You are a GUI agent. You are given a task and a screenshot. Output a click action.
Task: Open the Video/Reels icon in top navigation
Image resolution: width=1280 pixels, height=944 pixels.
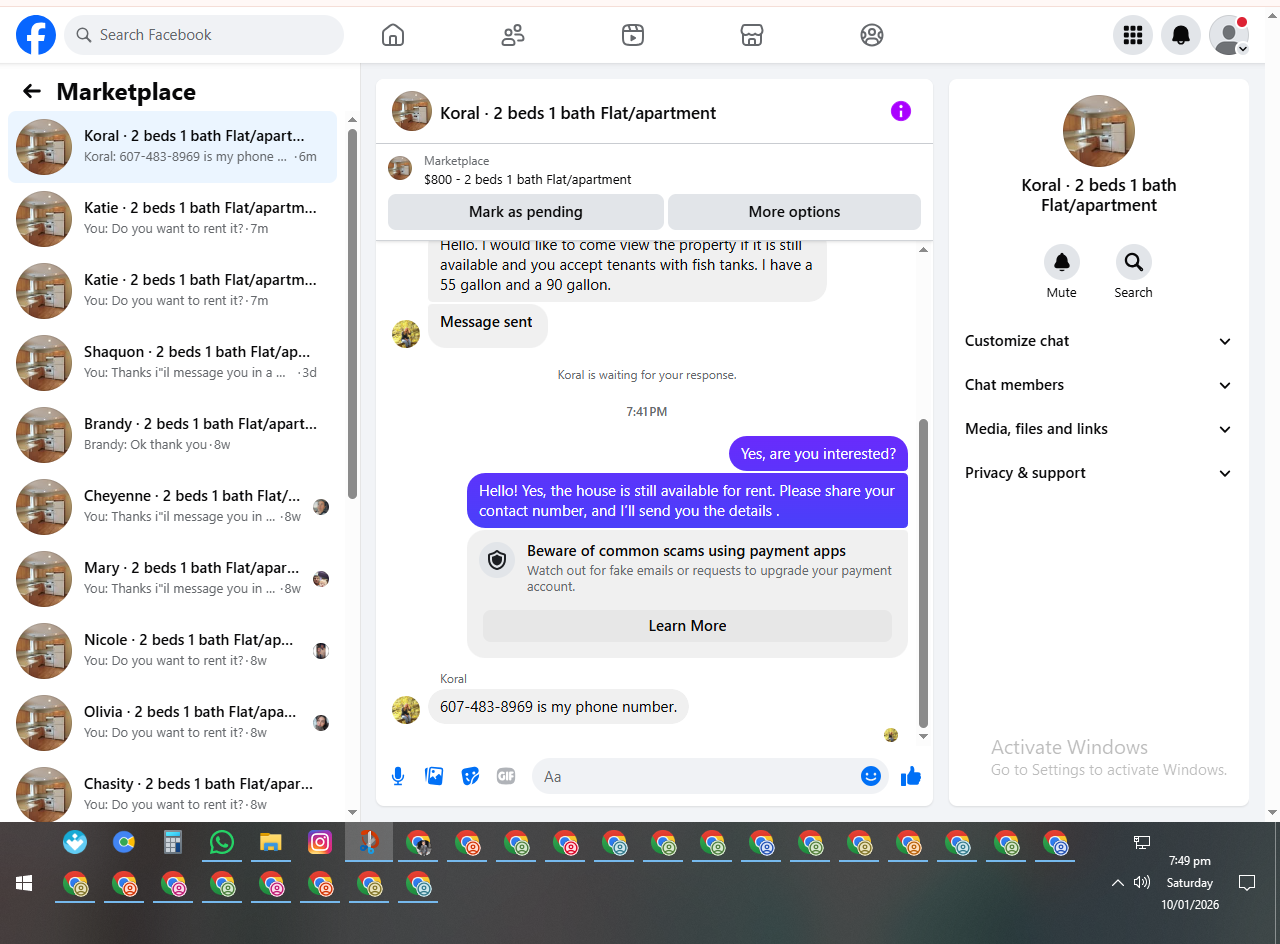tap(632, 35)
